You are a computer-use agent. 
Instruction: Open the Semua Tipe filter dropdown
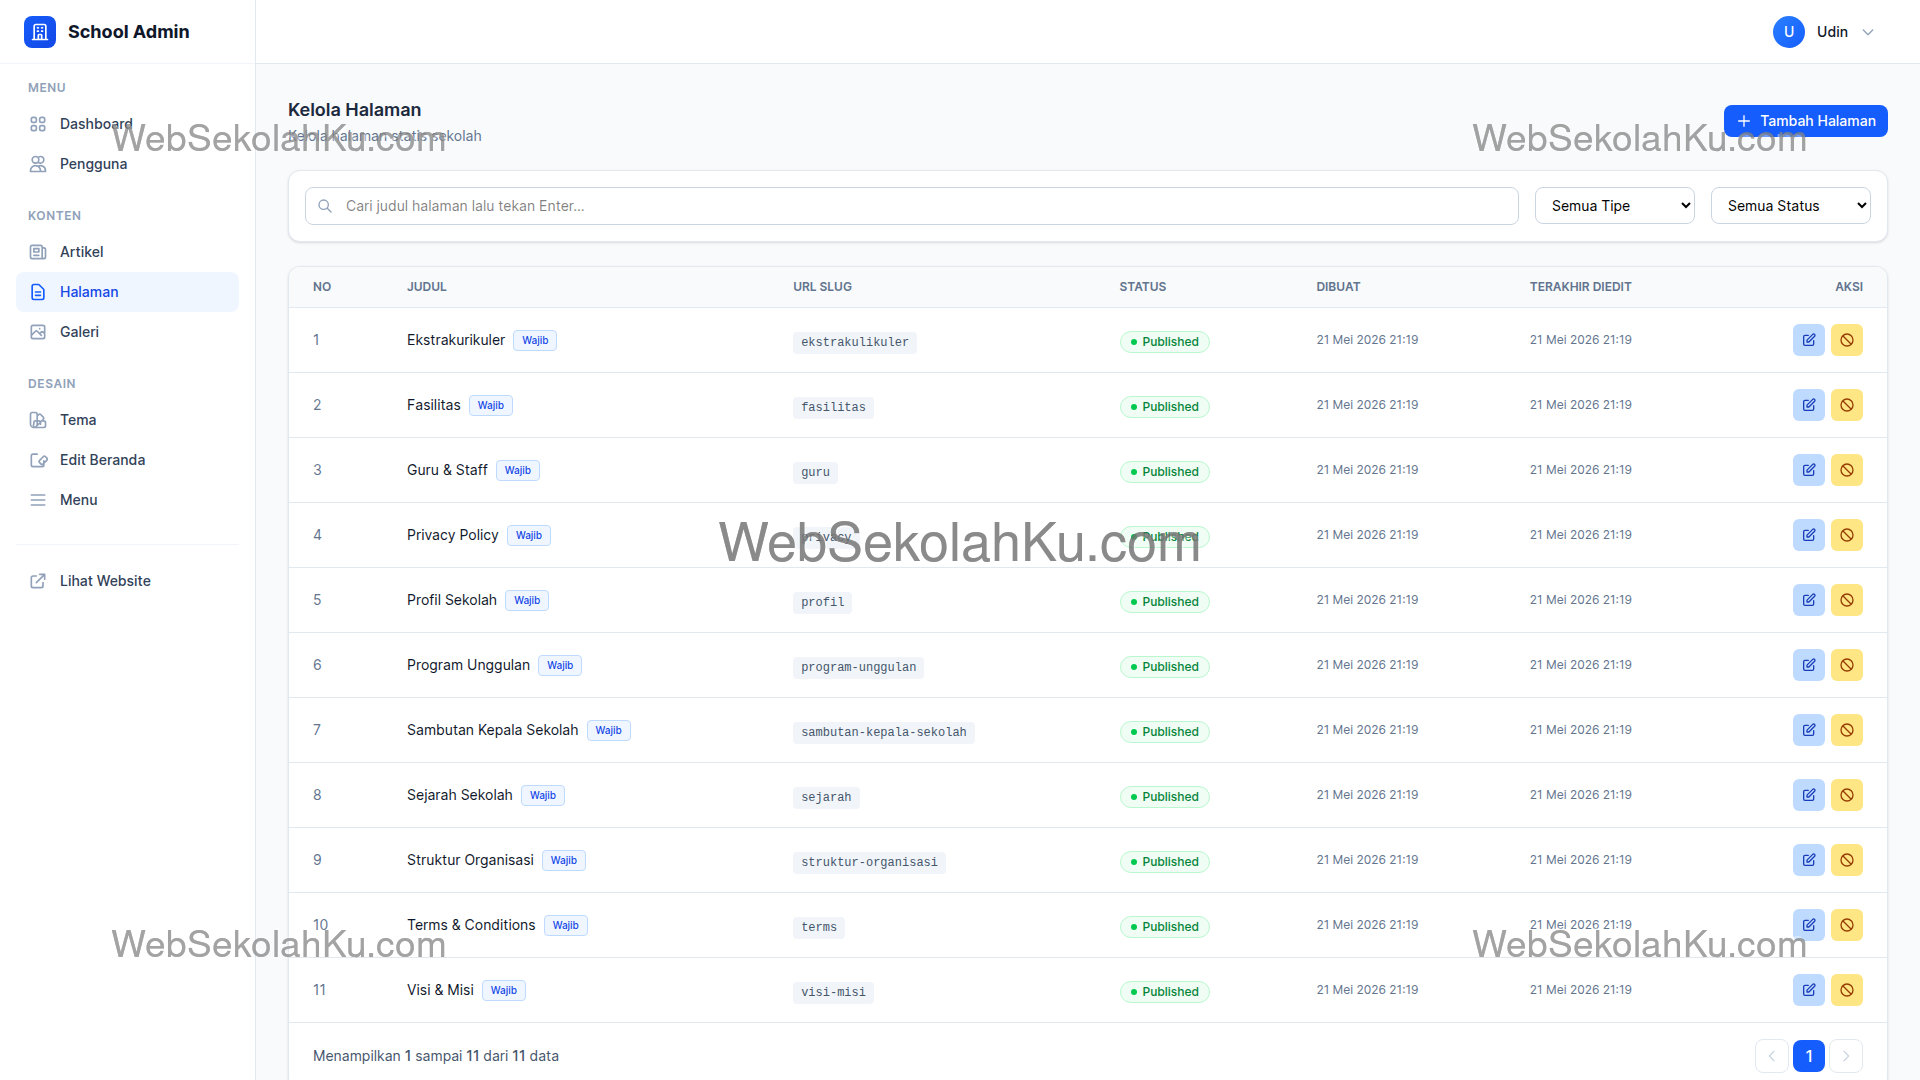(1614, 206)
